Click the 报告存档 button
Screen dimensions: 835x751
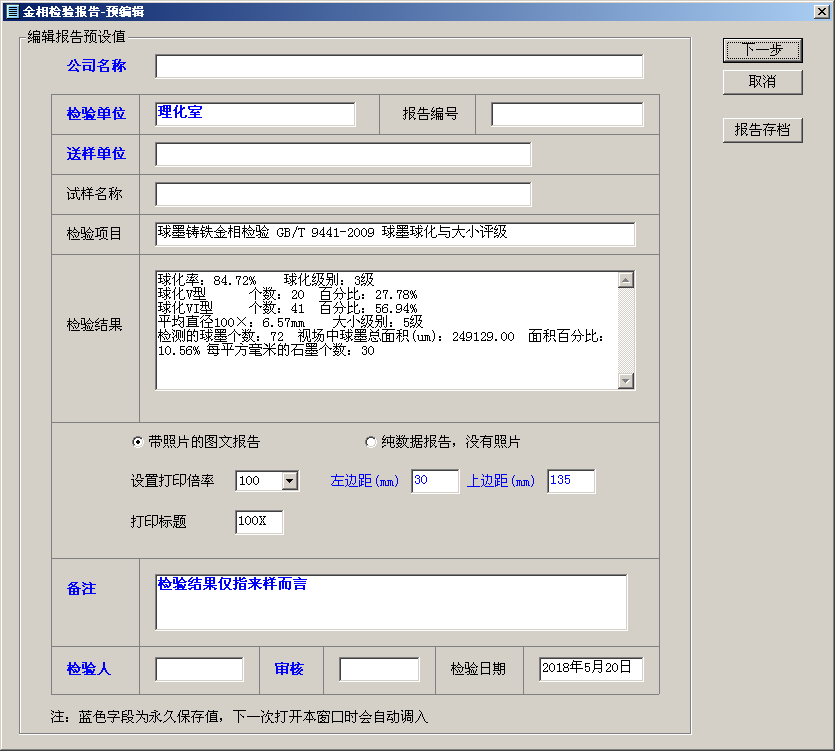click(x=762, y=130)
